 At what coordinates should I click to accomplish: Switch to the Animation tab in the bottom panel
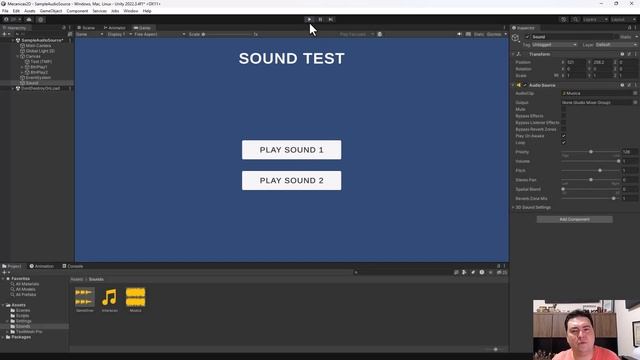coord(41,266)
